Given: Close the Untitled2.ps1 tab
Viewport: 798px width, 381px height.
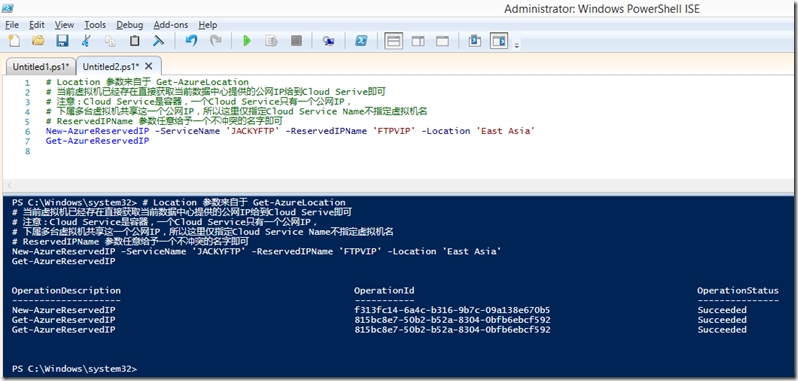Looking at the screenshot, I should click(149, 66).
